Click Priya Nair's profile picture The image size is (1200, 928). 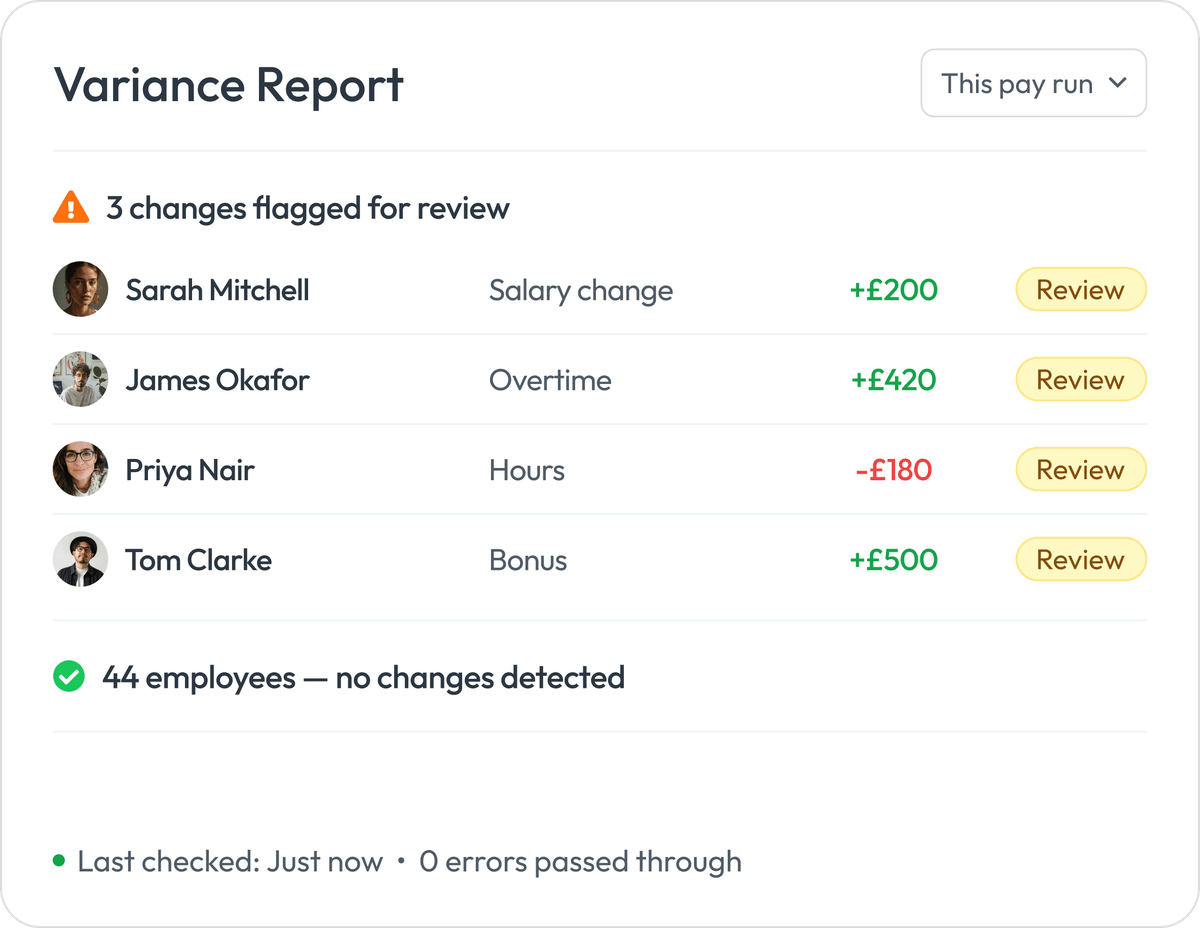click(80, 469)
